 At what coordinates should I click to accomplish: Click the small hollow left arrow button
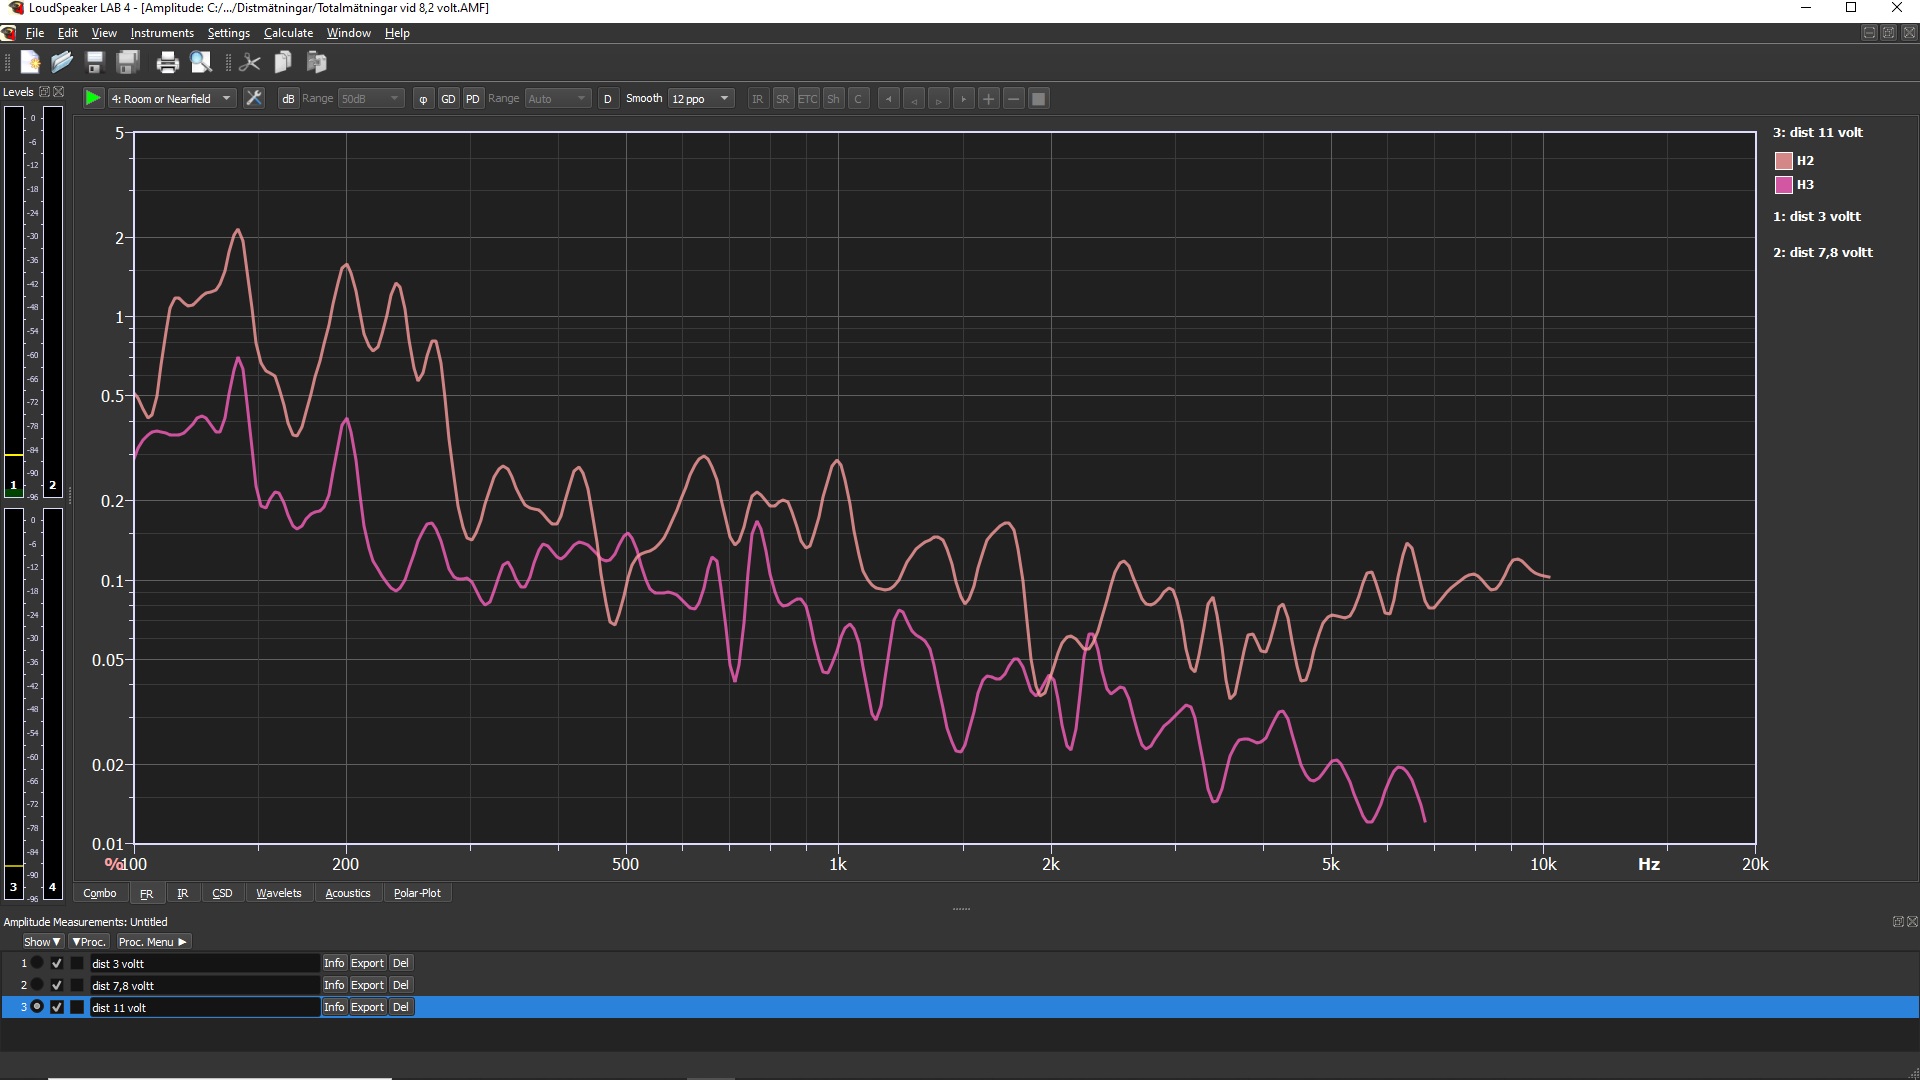914,98
